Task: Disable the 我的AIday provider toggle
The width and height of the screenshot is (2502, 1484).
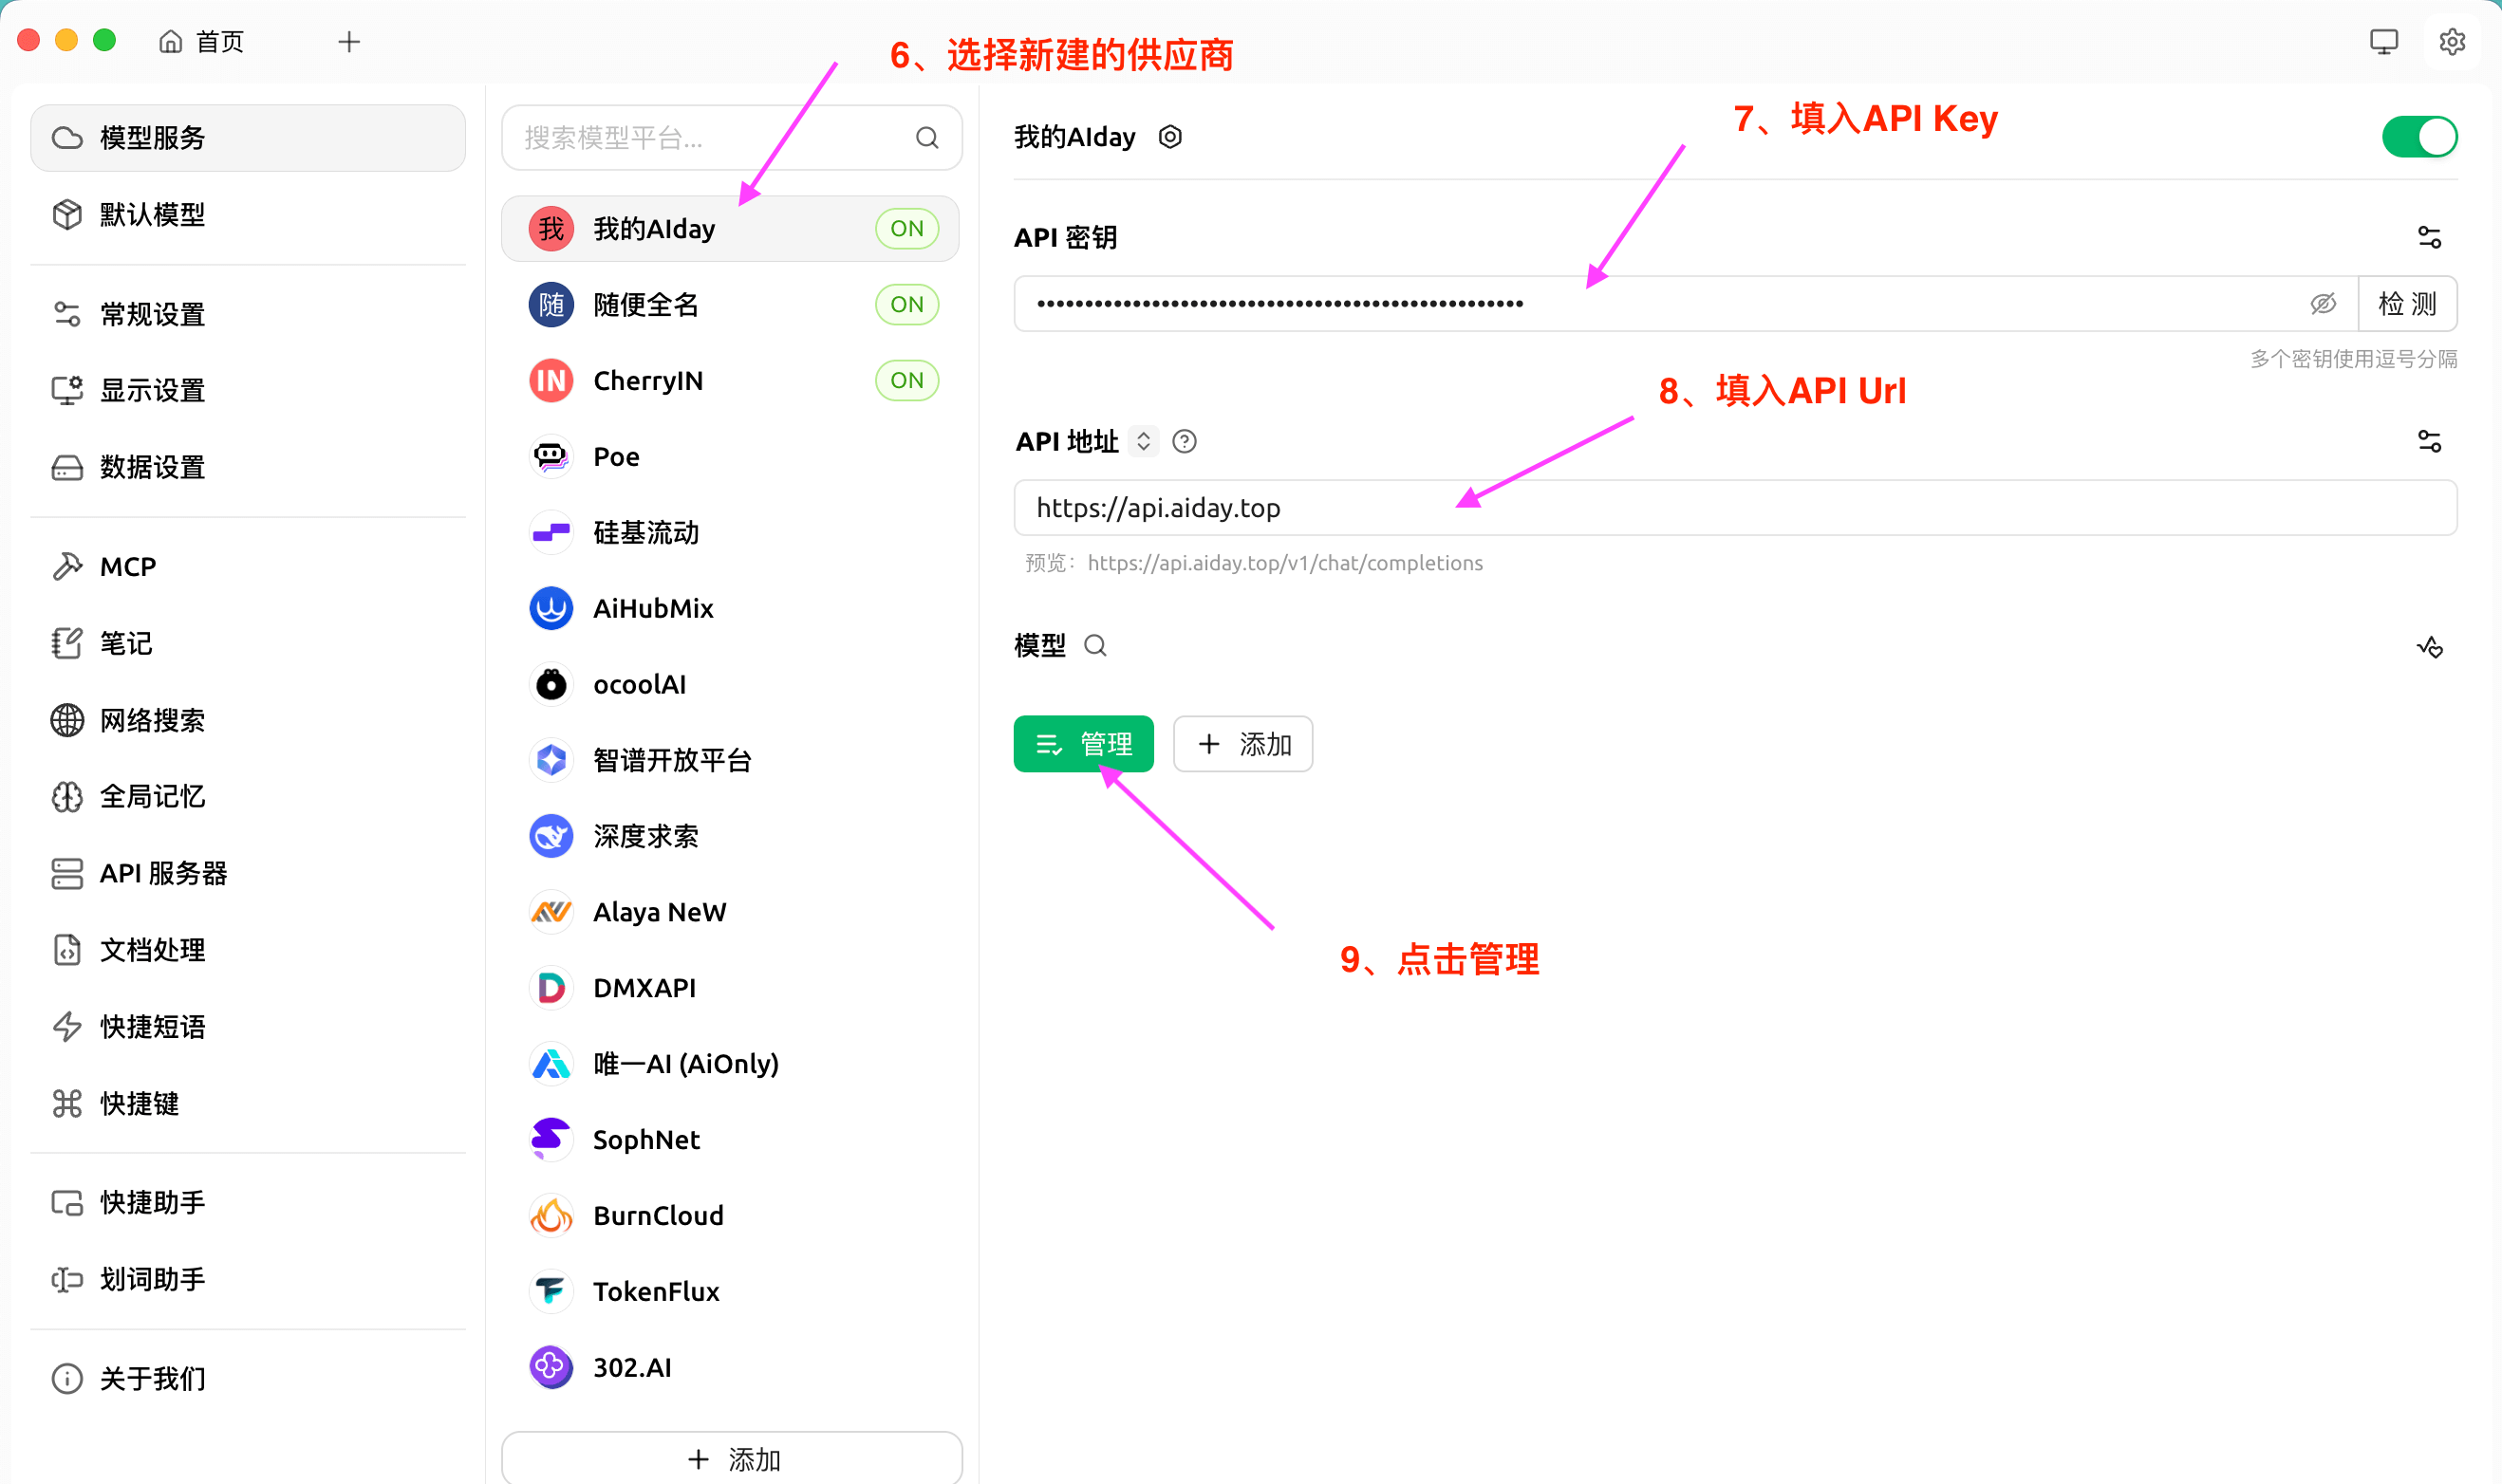Action: [2419, 136]
